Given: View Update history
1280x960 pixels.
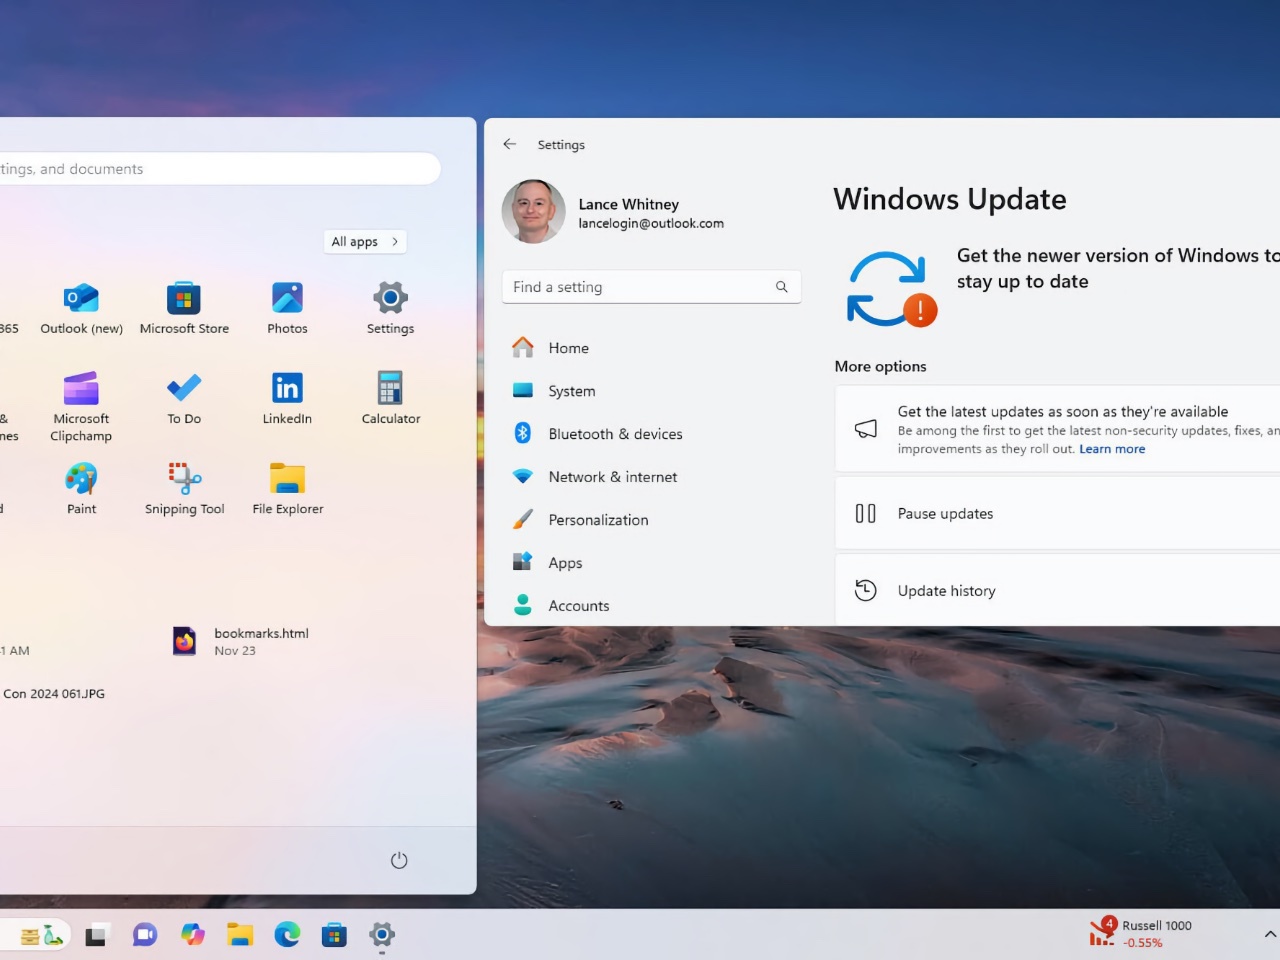Looking at the screenshot, I should 946,590.
